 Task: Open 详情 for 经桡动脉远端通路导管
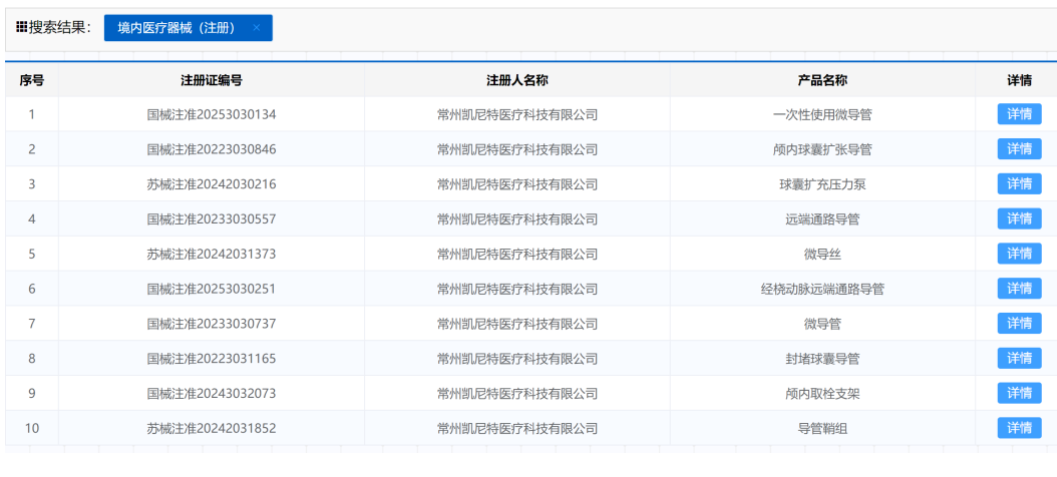(x=1019, y=289)
